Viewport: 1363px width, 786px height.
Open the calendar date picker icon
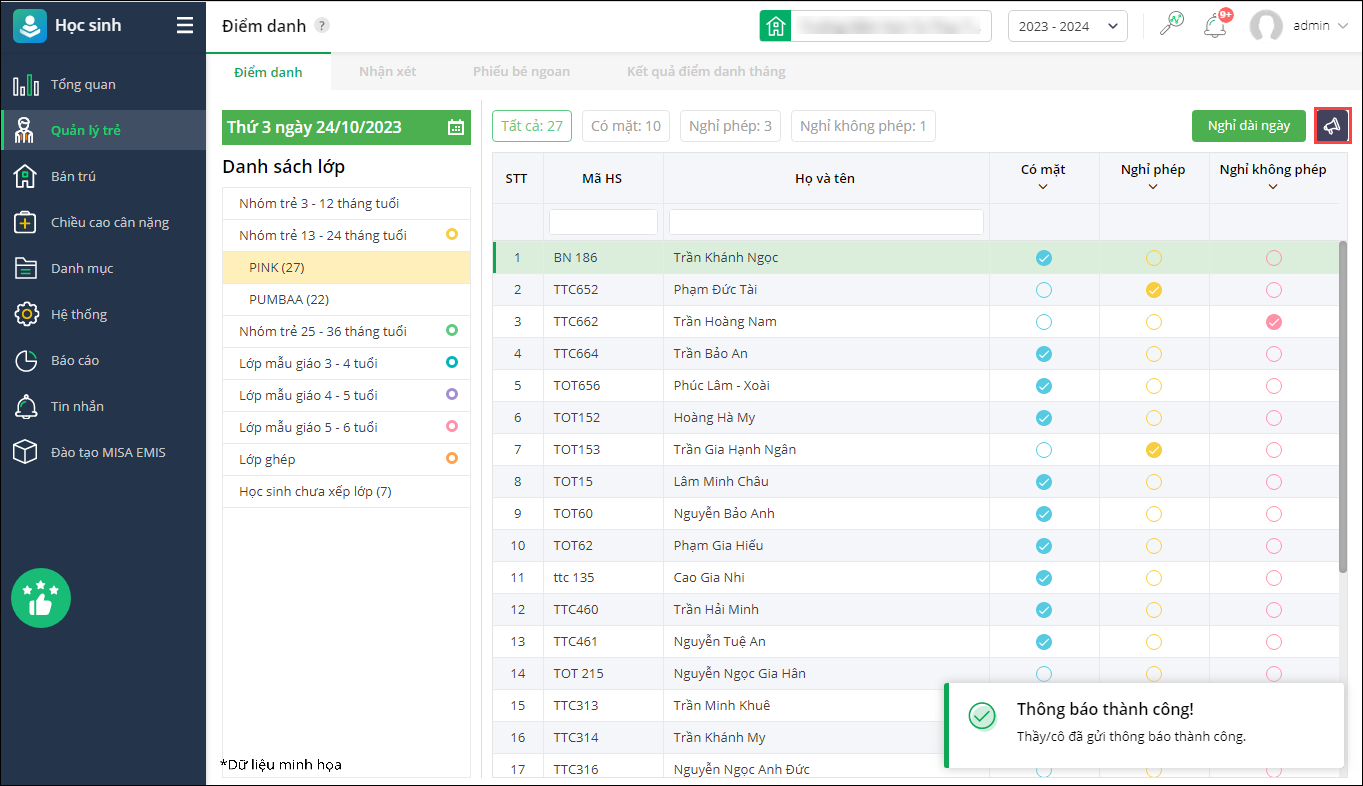[456, 127]
